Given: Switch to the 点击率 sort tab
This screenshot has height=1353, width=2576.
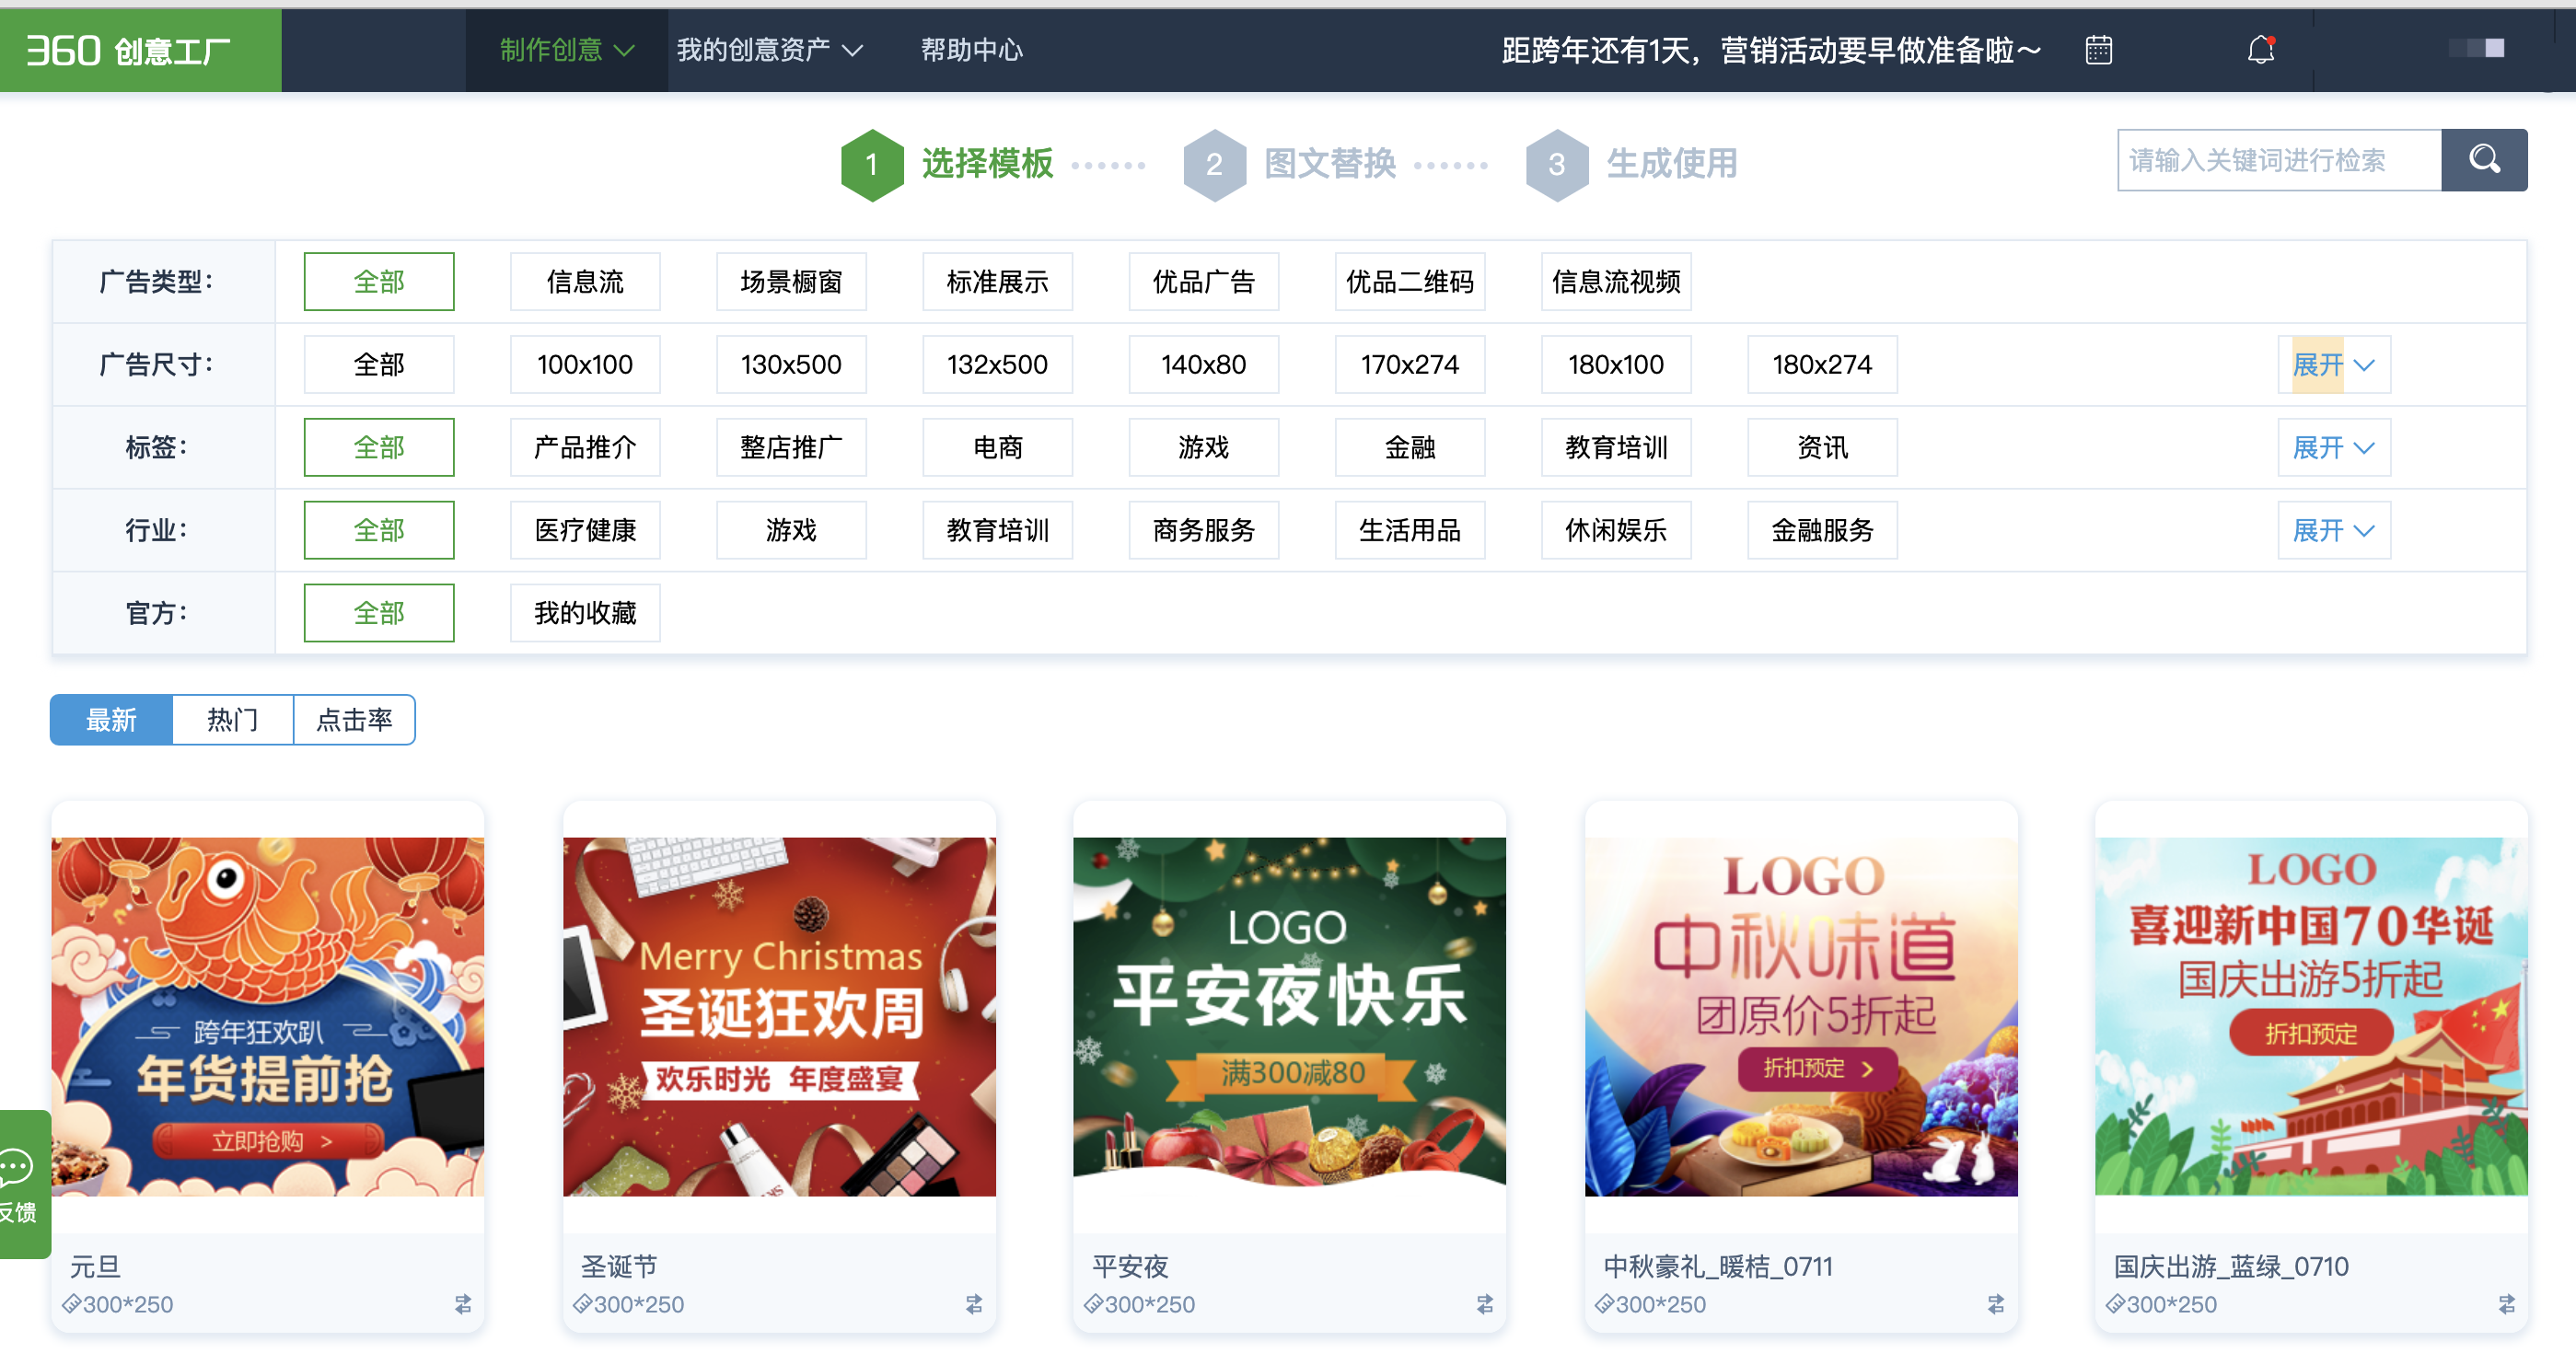Looking at the screenshot, I should click(354, 720).
